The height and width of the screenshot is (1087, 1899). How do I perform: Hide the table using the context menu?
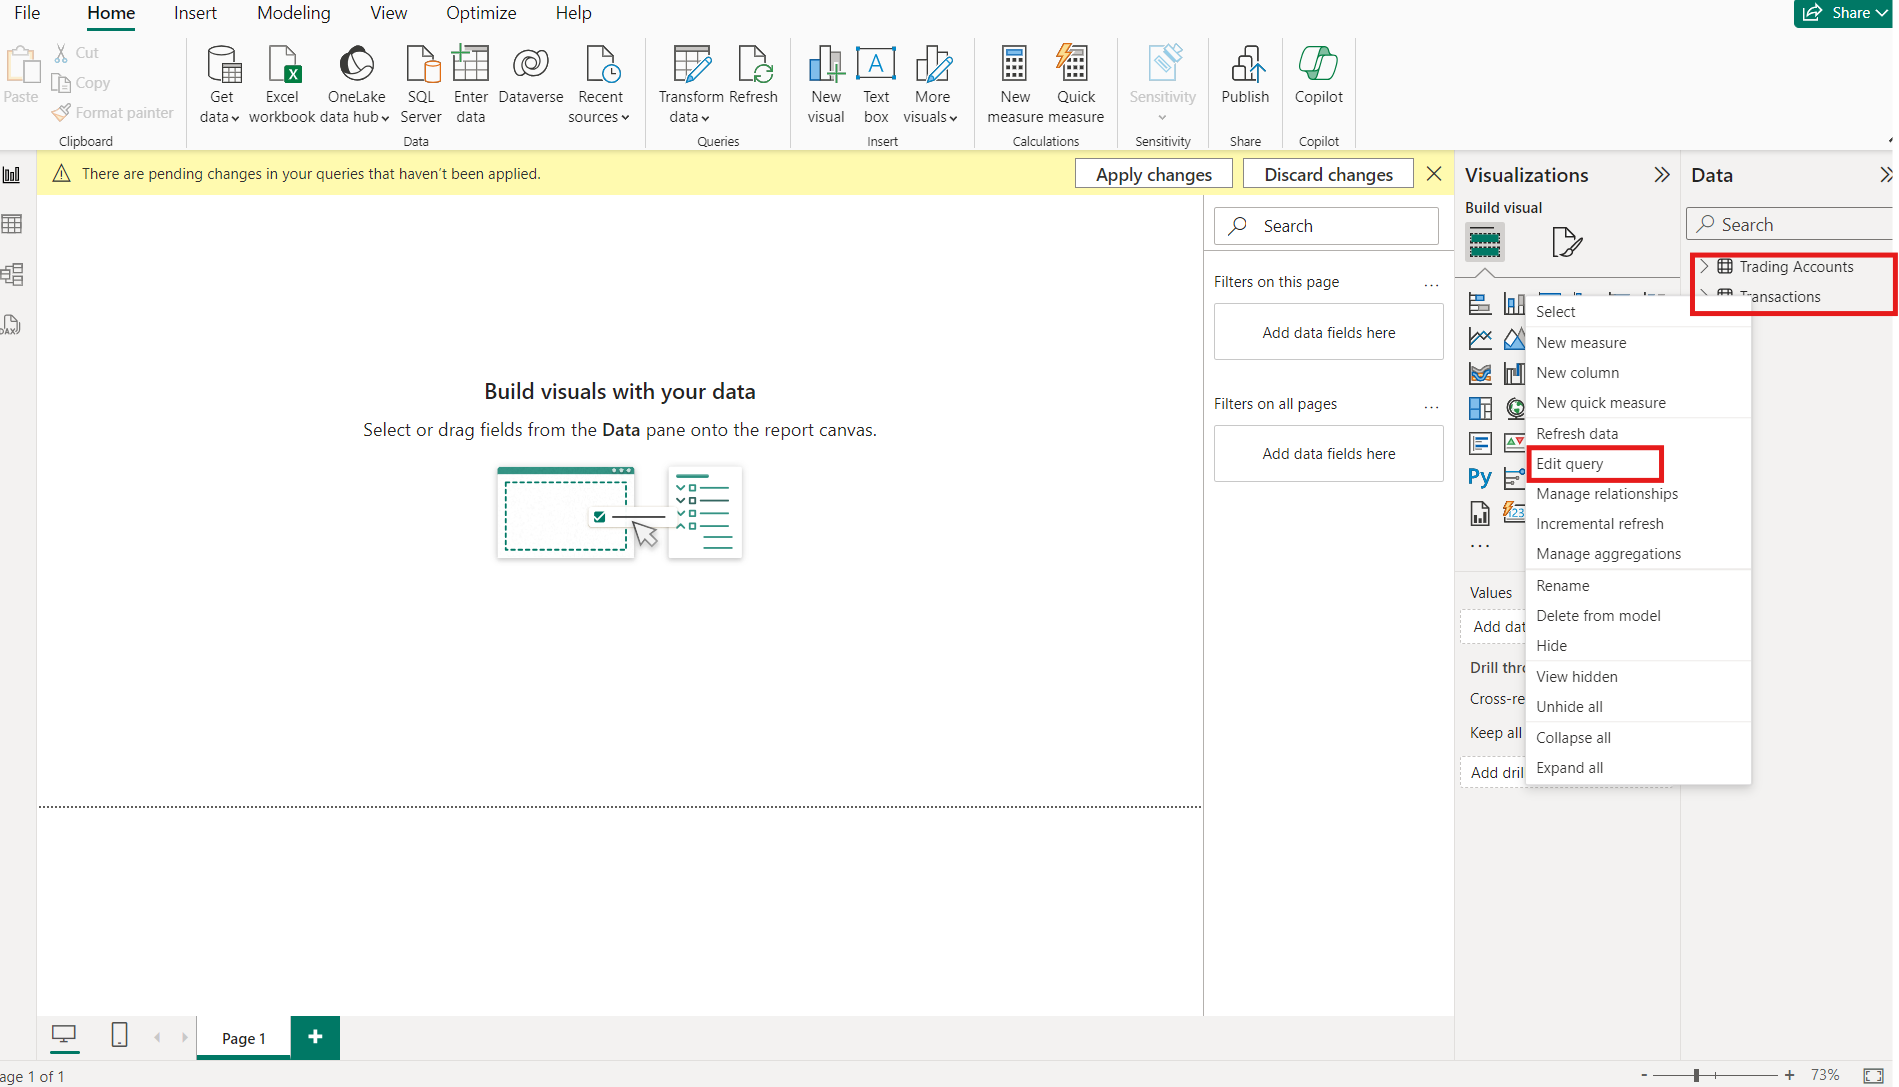coord(1551,645)
